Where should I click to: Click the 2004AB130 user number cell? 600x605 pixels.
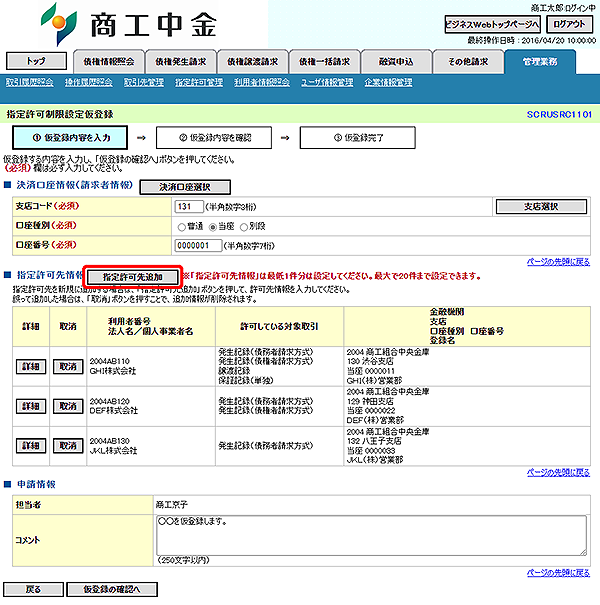point(110,441)
